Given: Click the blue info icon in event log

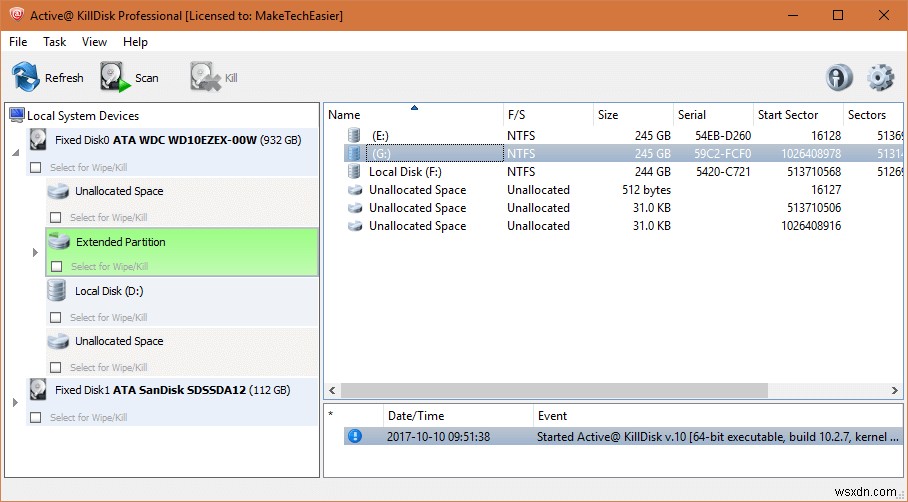Looking at the screenshot, I should (x=355, y=436).
